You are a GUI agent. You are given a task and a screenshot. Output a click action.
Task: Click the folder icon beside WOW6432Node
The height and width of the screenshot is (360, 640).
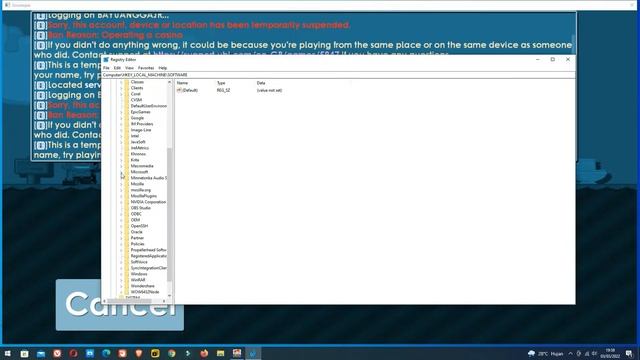pyautogui.click(x=127, y=292)
